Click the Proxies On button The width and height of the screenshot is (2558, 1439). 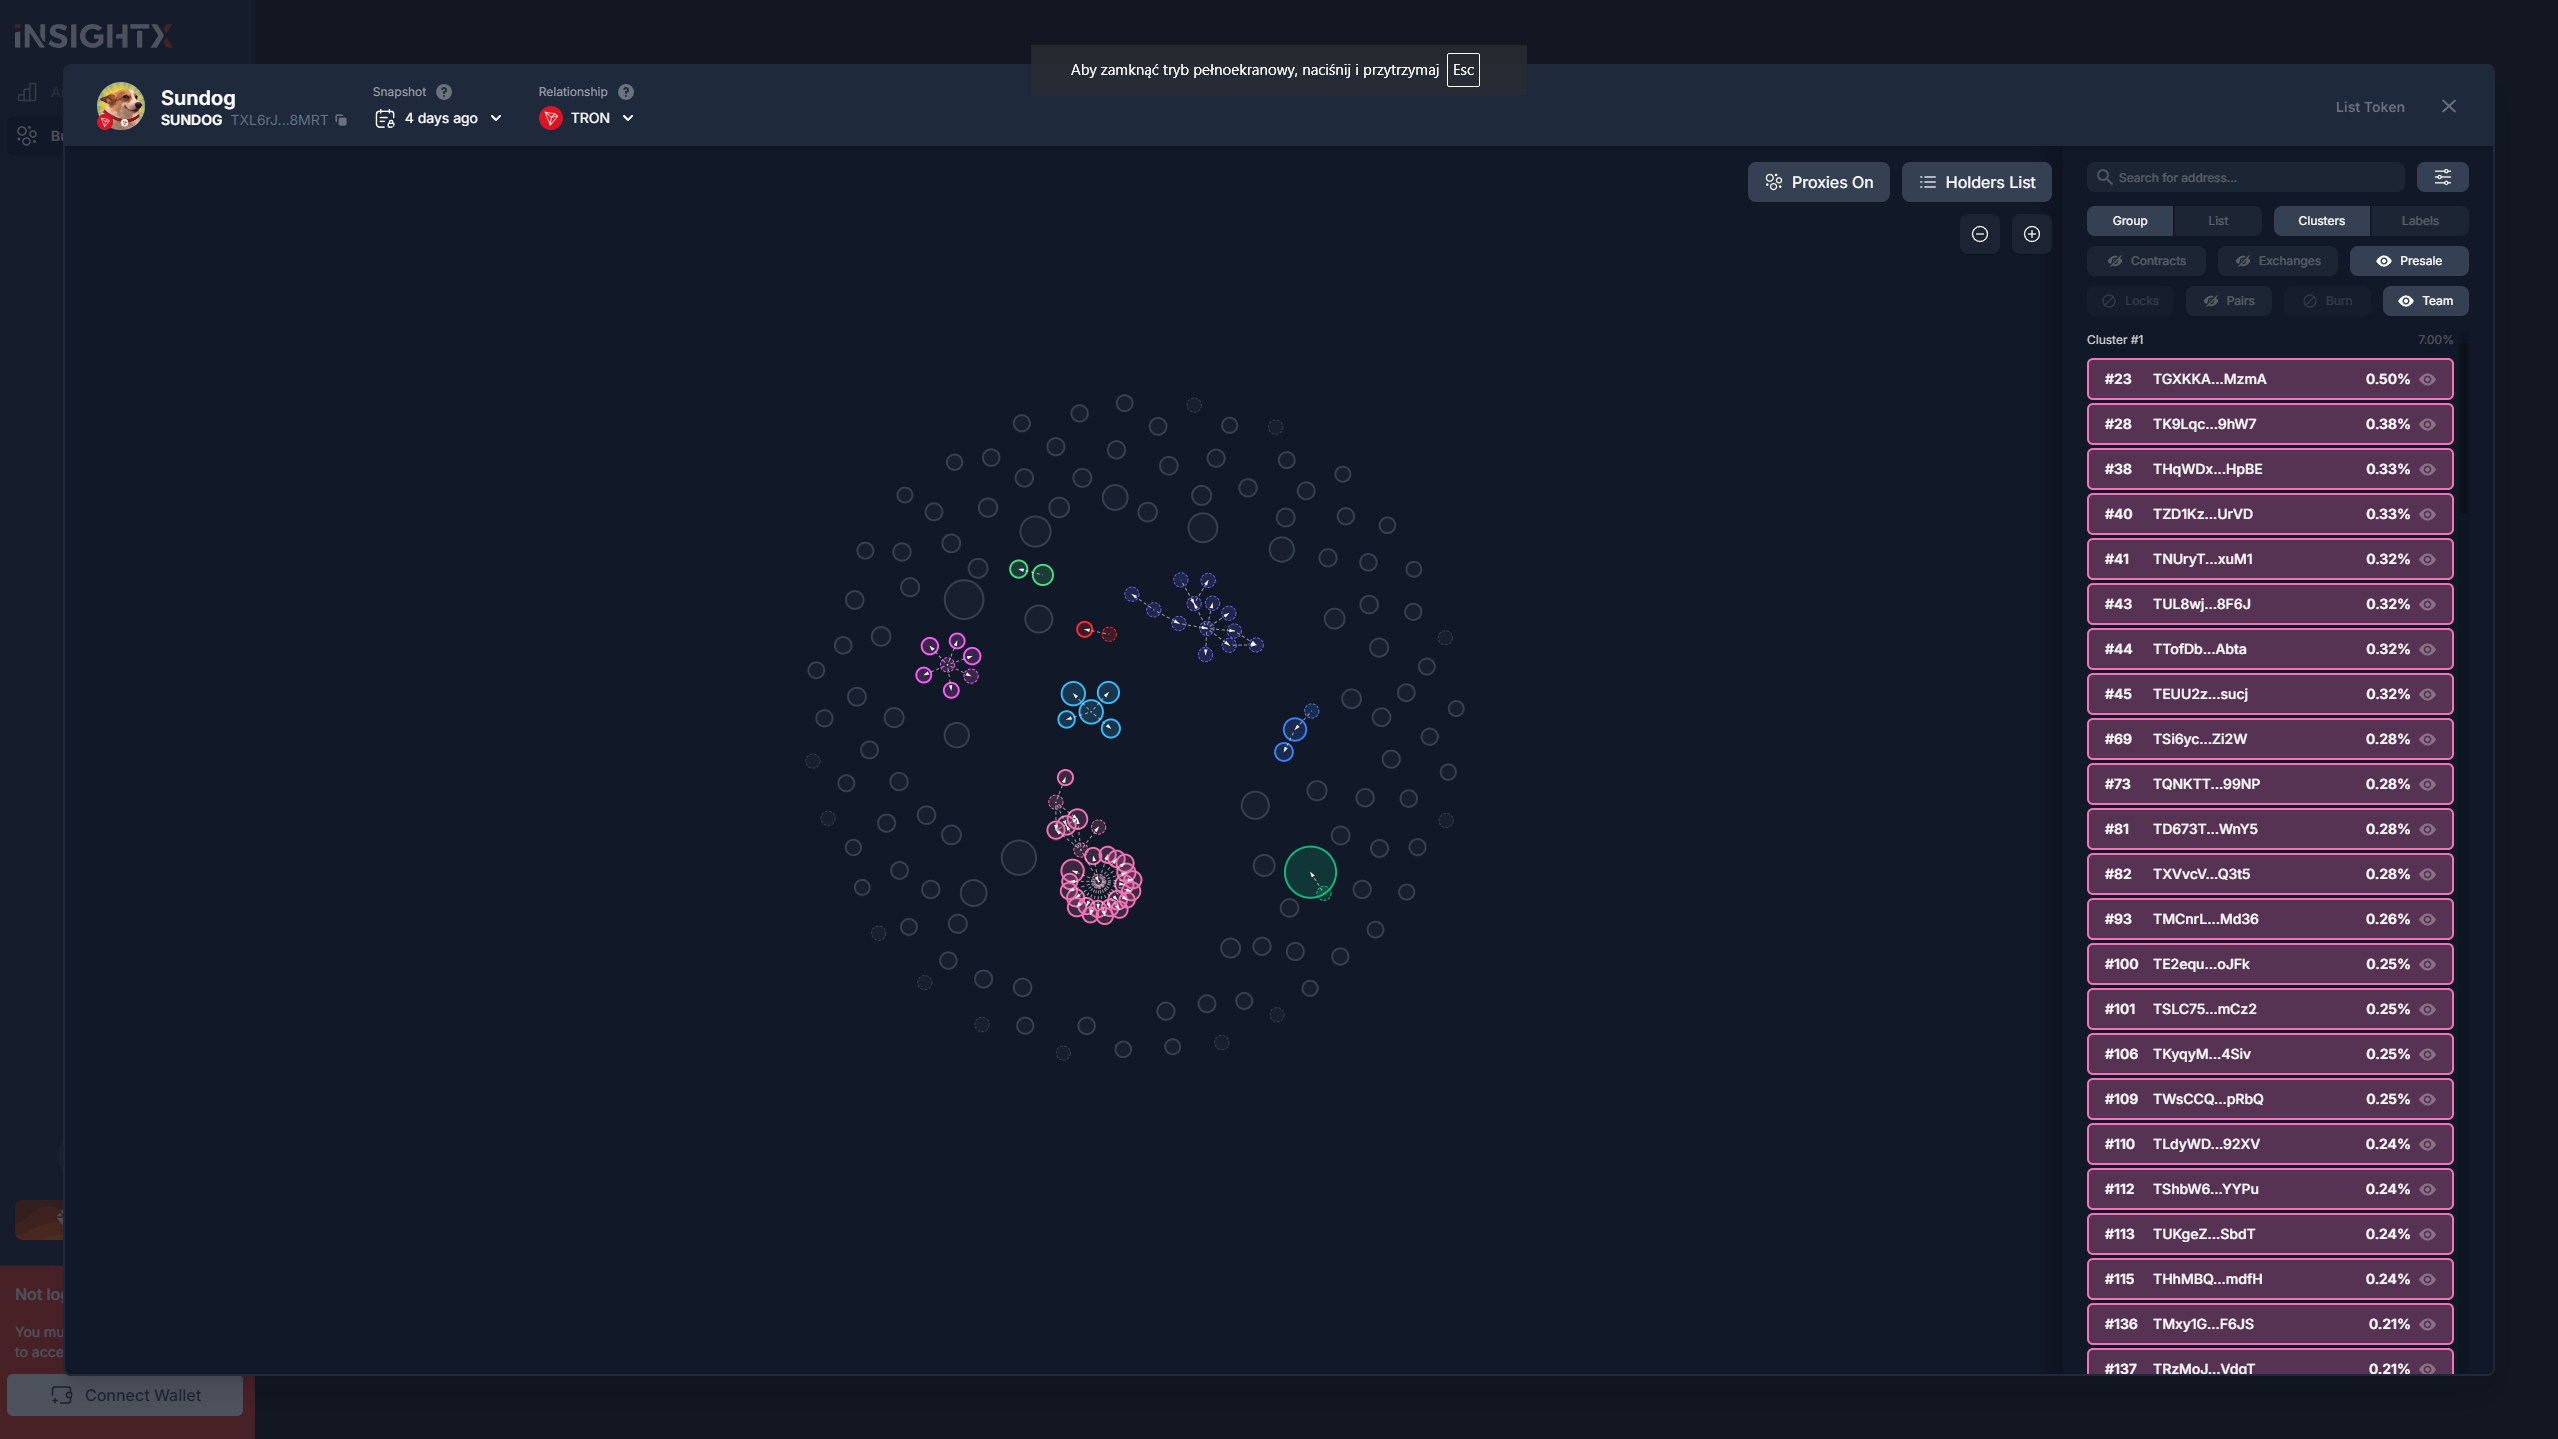pyautogui.click(x=1817, y=182)
